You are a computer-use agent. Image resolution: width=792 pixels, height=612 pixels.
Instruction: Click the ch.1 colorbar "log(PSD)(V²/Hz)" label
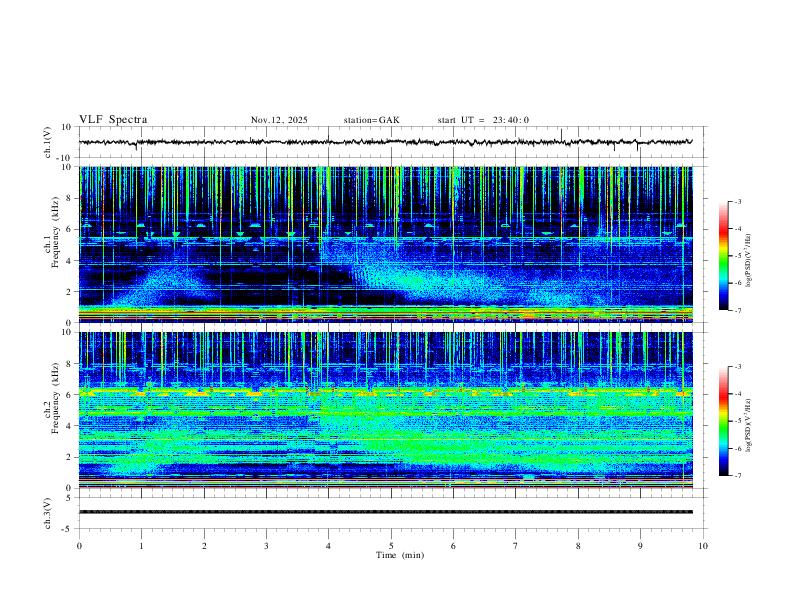748,260
